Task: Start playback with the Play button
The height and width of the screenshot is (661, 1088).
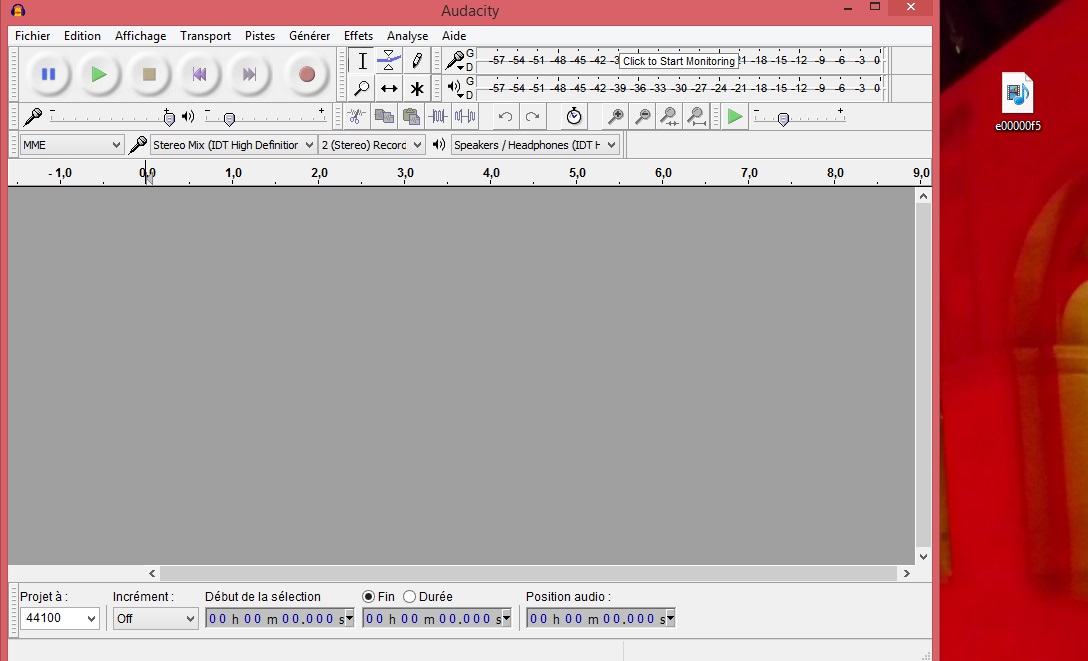Action: coord(99,74)
